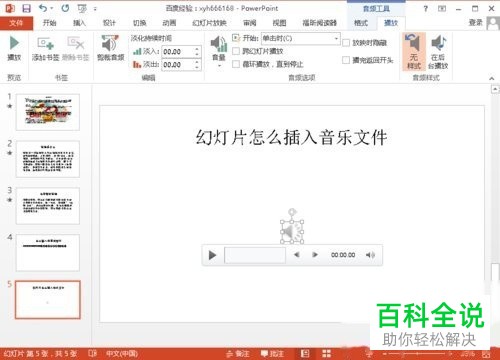500x360 pixels.
Task: Open ribbon display options icon
Action: coord(442,9)
